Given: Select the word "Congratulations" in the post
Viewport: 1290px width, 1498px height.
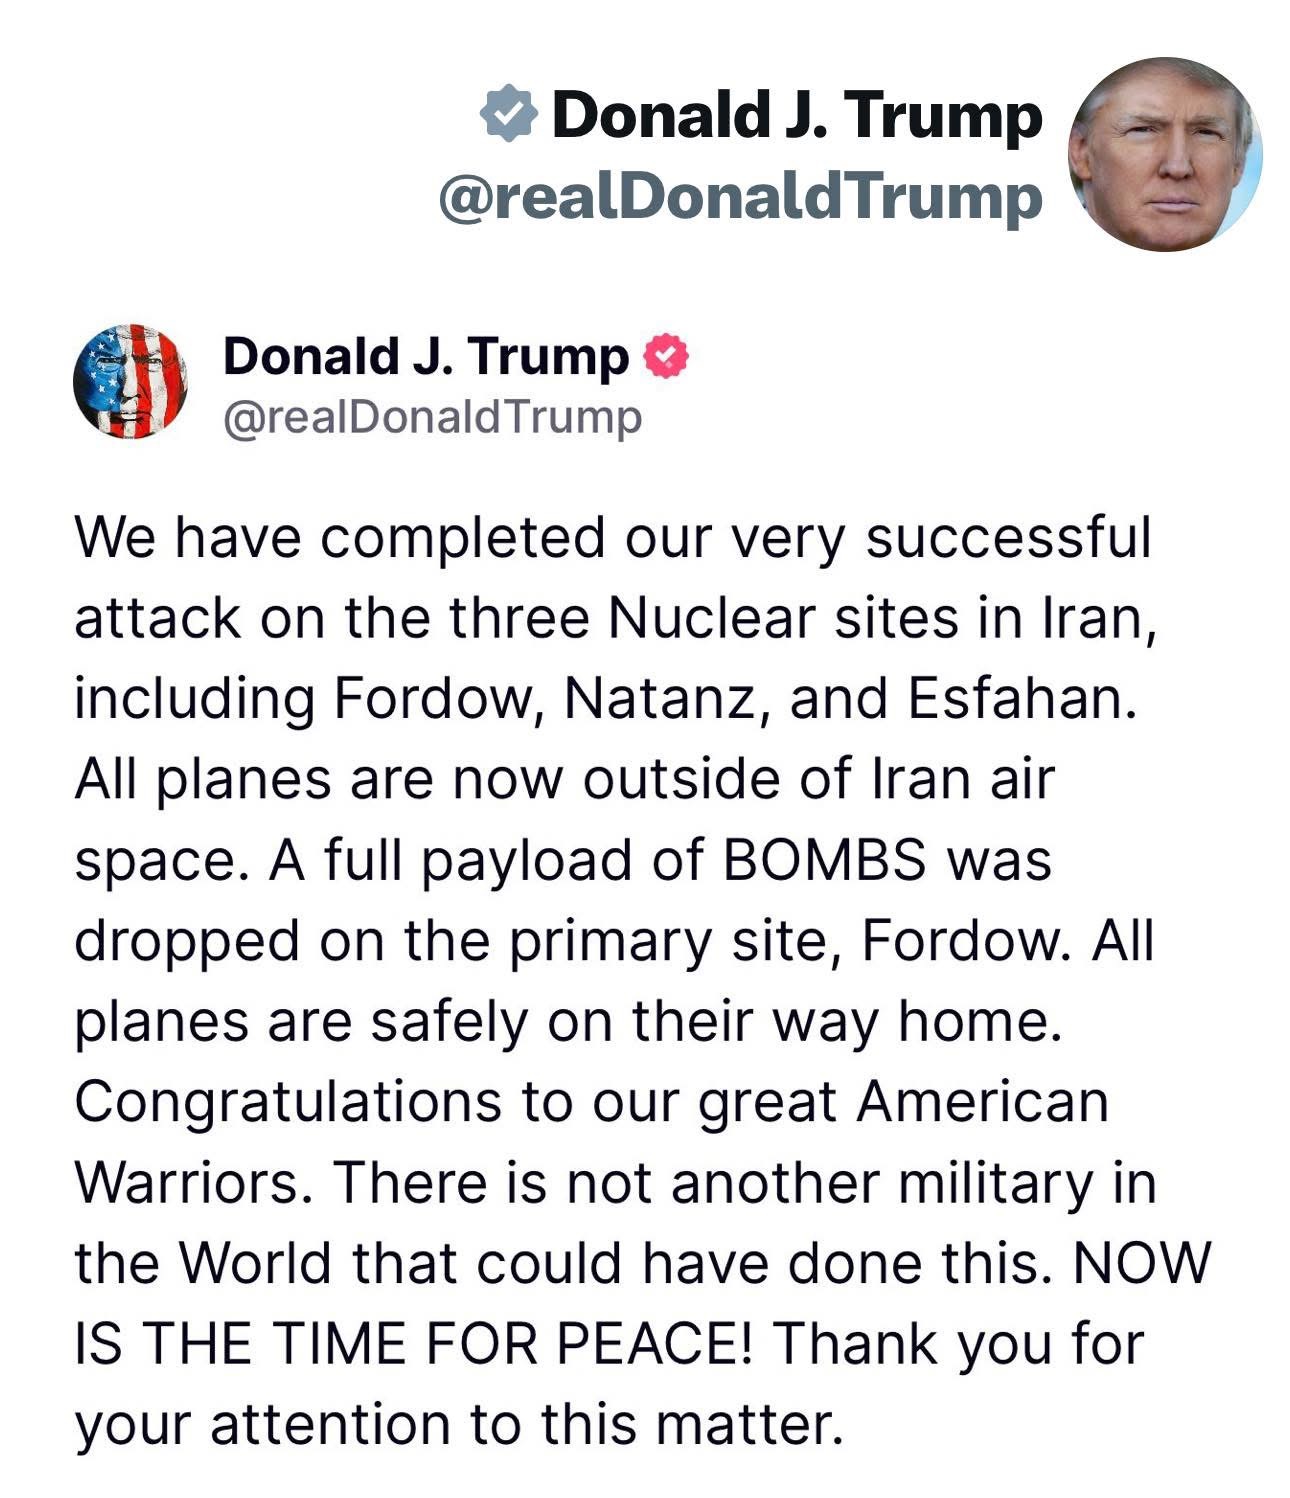Looking at the screenshot, I should pyautogui.click(x=288, y=1103).
